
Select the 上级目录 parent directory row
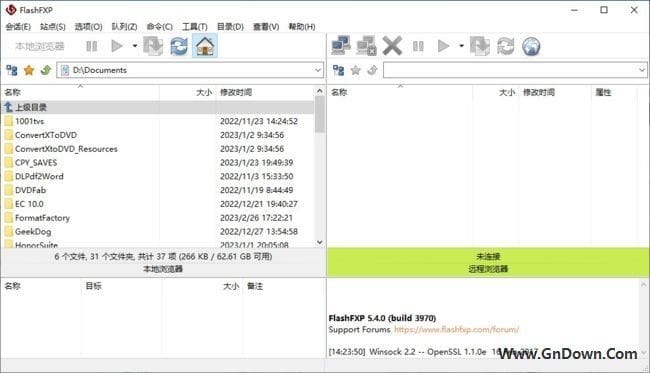pyautogui.click(x=158, y=107)
